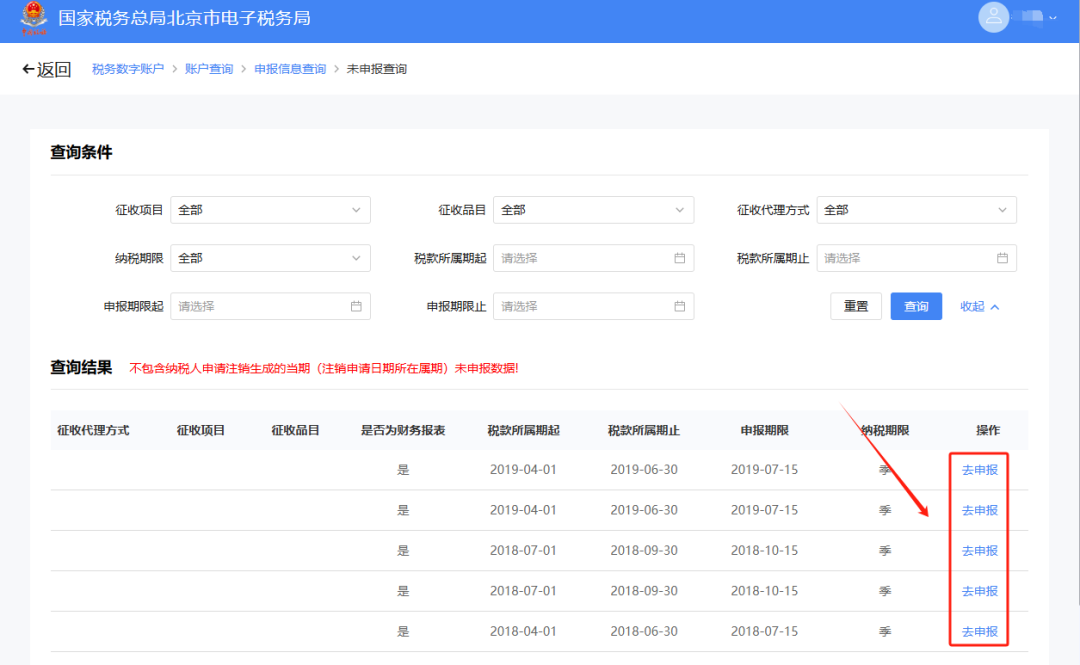The image size is (1080, 665).
Task: Click the user avatar in the header
Action: click(x=993, y=18)
